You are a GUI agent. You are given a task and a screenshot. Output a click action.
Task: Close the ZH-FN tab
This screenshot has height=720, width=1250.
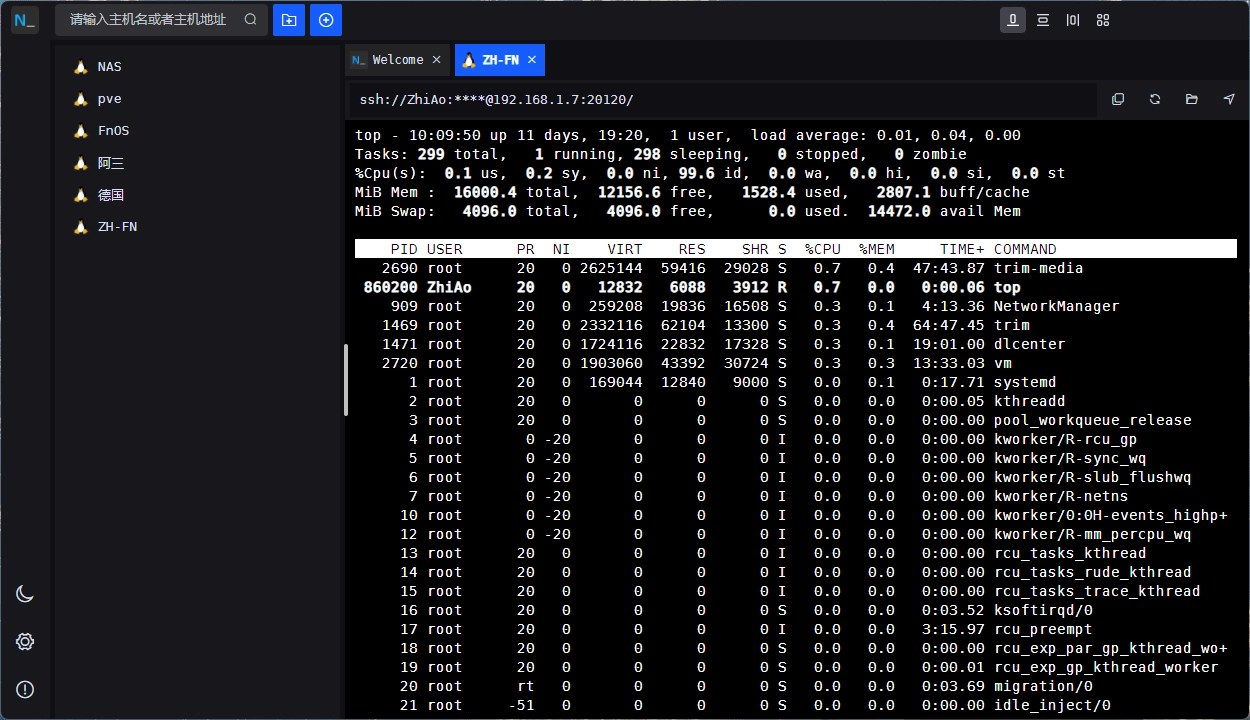532,60
